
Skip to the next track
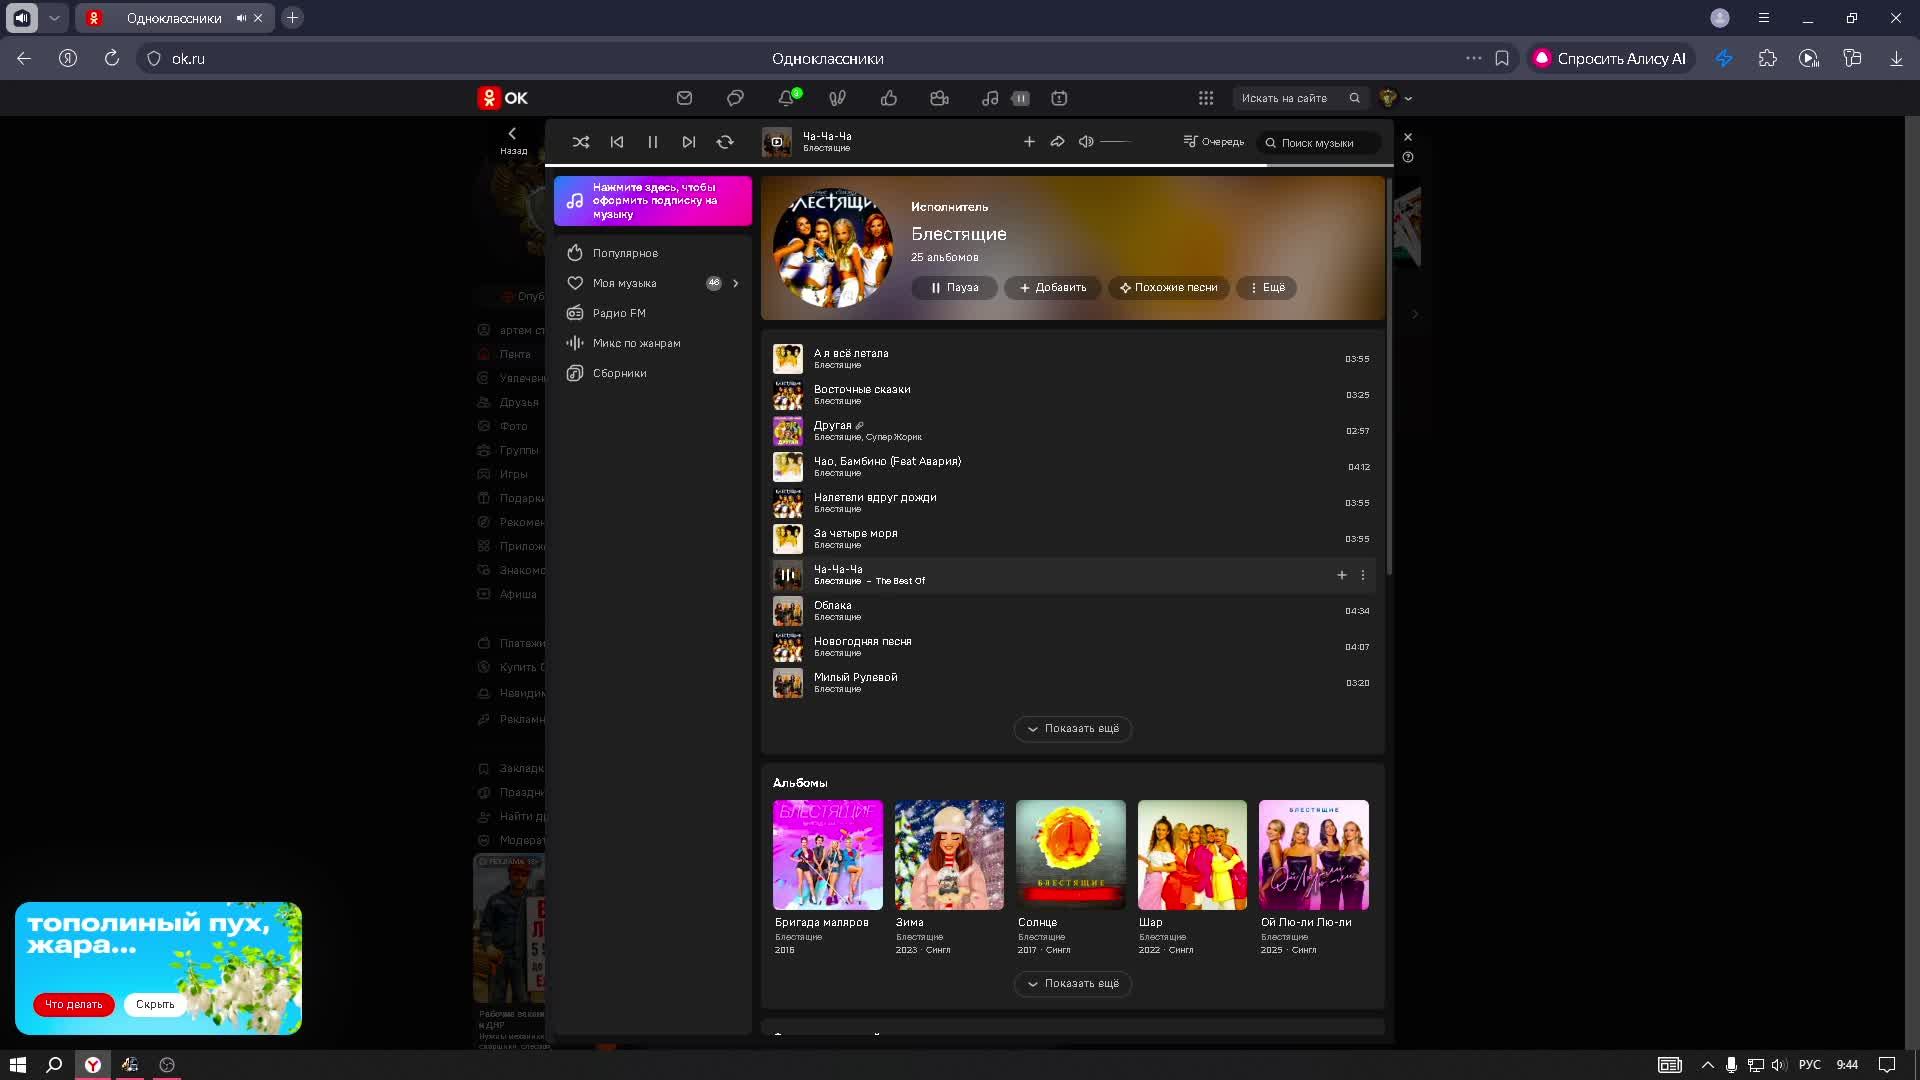point(689,142)
